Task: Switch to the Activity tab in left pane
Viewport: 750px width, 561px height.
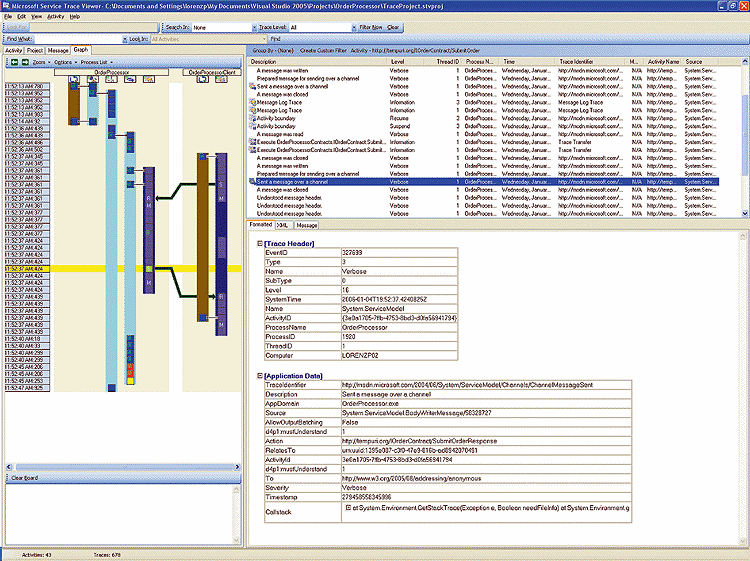Action: click(13, 51)
